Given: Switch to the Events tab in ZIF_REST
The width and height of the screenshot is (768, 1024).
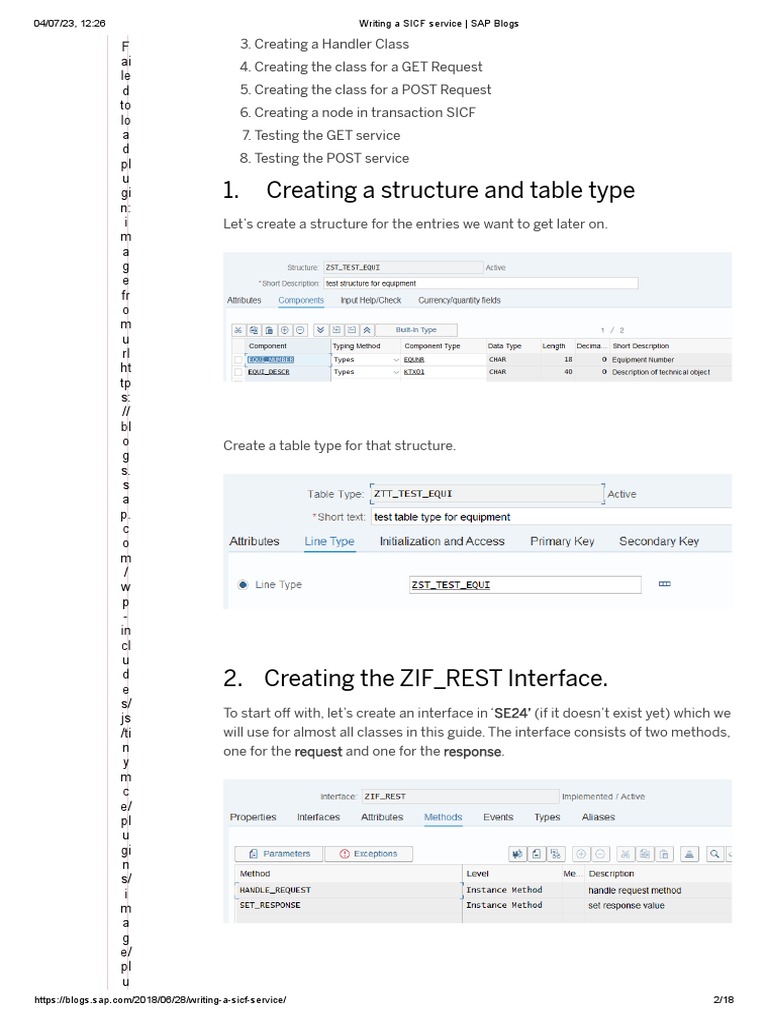Looking at the screenshot, I should (x=498, y=817).
